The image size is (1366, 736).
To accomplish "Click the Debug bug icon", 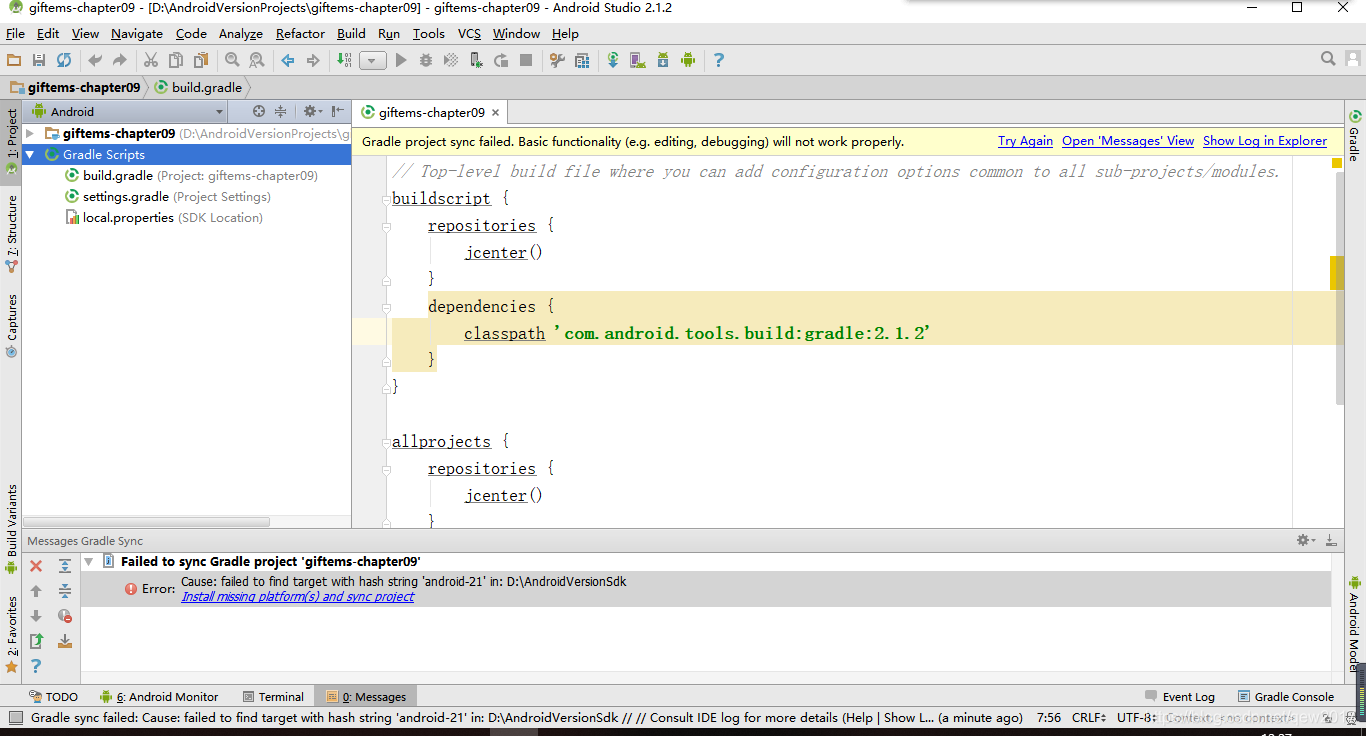I will click(x=426, y=60).
